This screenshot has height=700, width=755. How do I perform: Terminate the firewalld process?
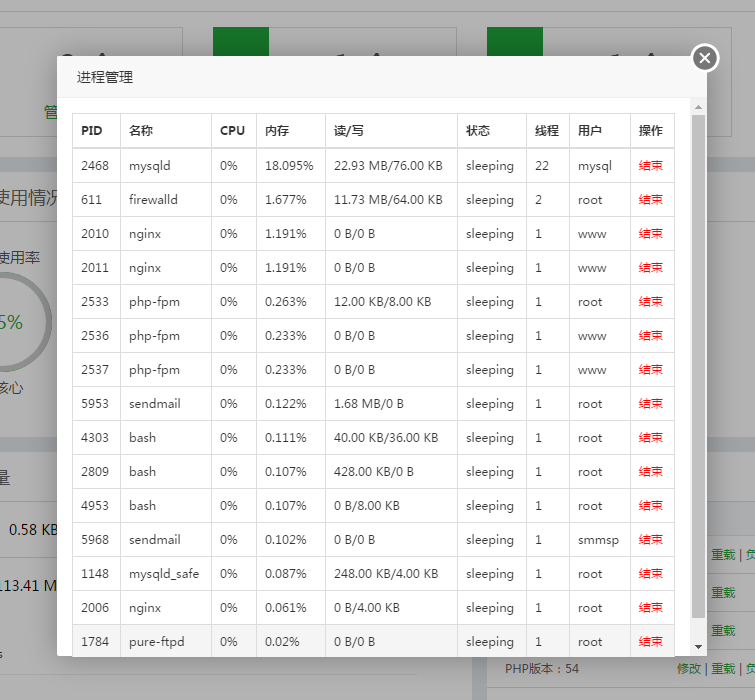coord(650,200)
